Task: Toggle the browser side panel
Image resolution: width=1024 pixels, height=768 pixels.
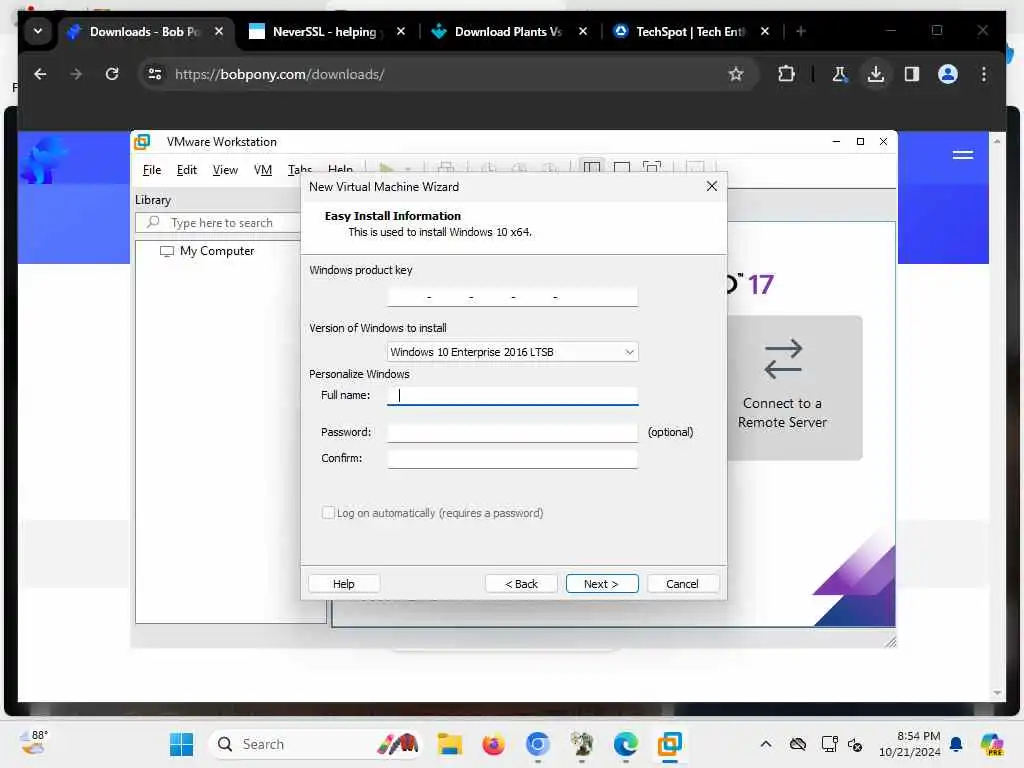Action: [x=912, y=74]
